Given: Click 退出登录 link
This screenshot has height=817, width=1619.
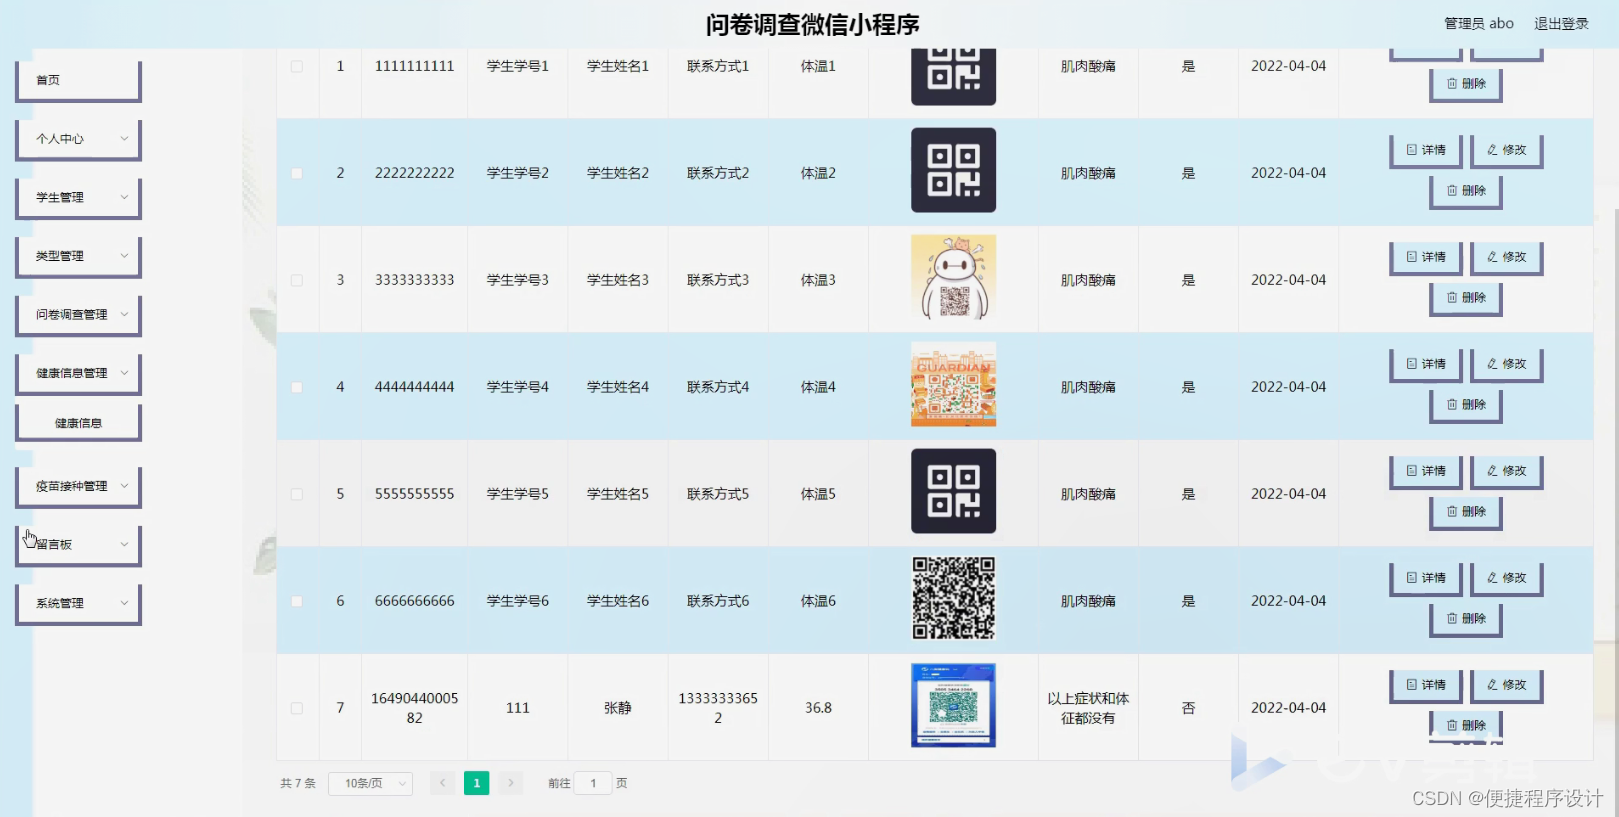Looking at the screenshot, I should (1561, 24).
